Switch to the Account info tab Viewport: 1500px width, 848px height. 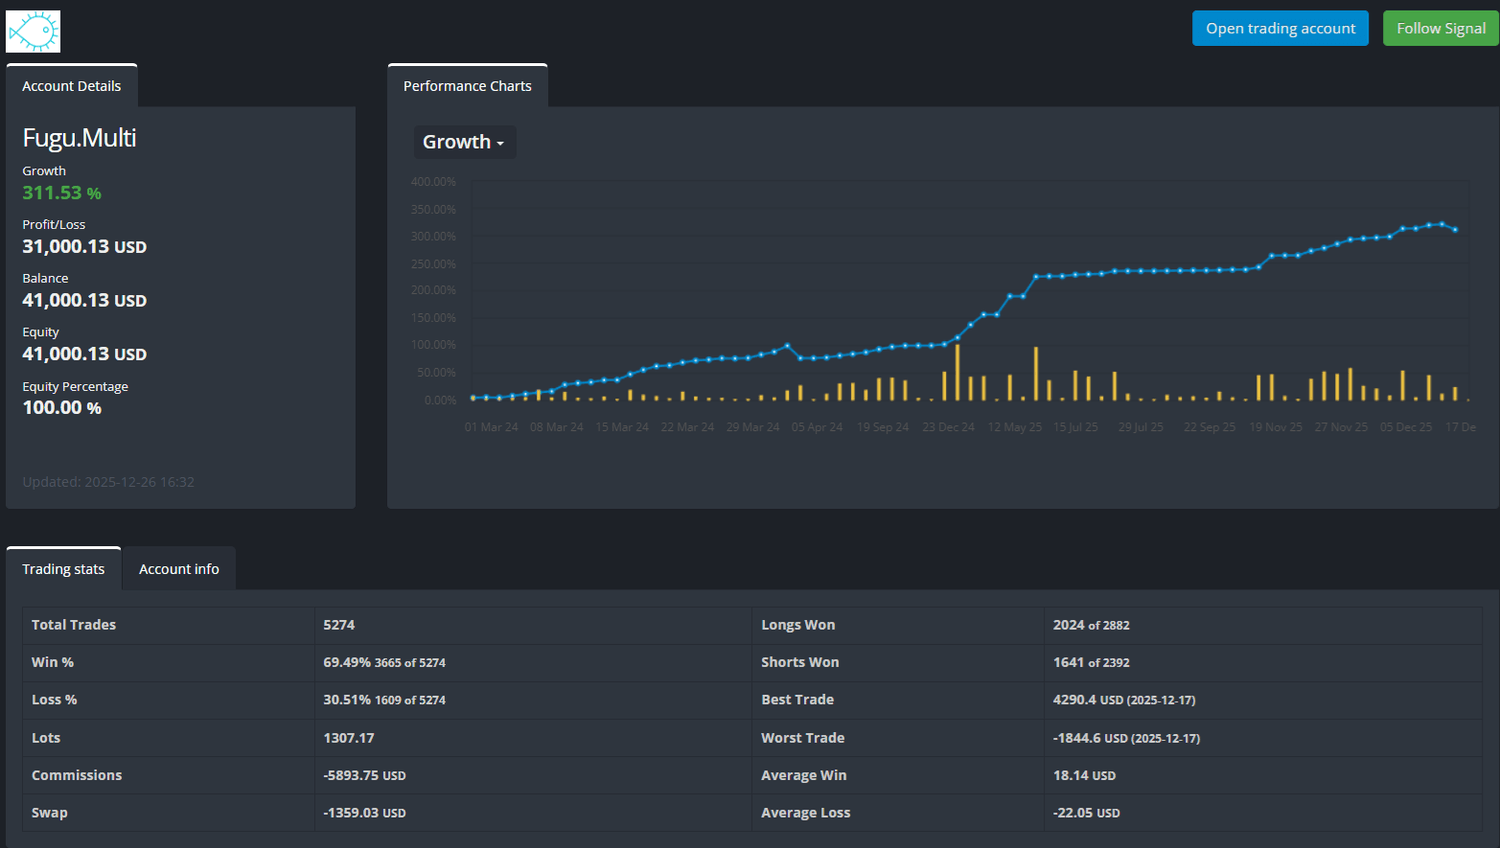(x=179, y=568)
